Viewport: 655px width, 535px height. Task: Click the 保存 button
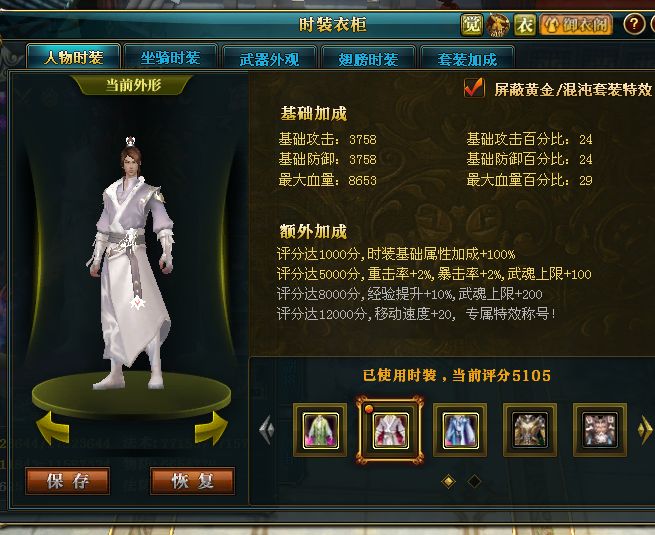[68, 481]
